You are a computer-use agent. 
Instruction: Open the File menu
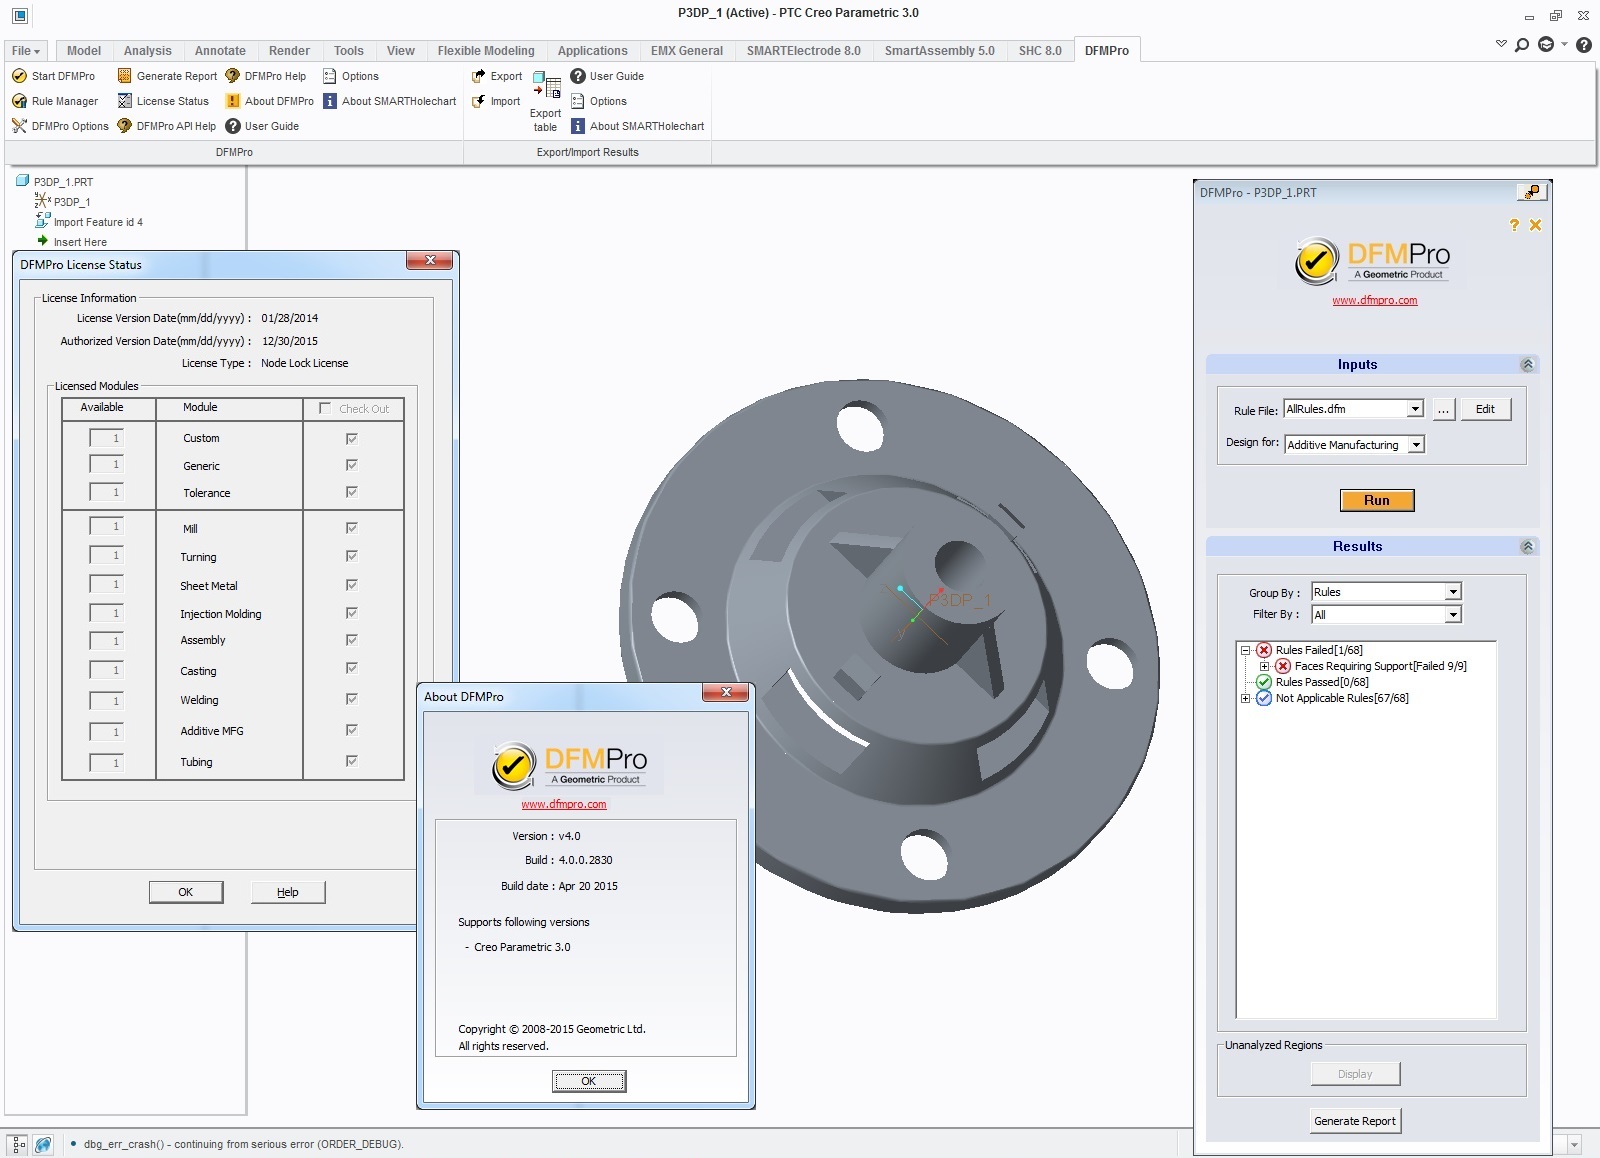(26, 51)
